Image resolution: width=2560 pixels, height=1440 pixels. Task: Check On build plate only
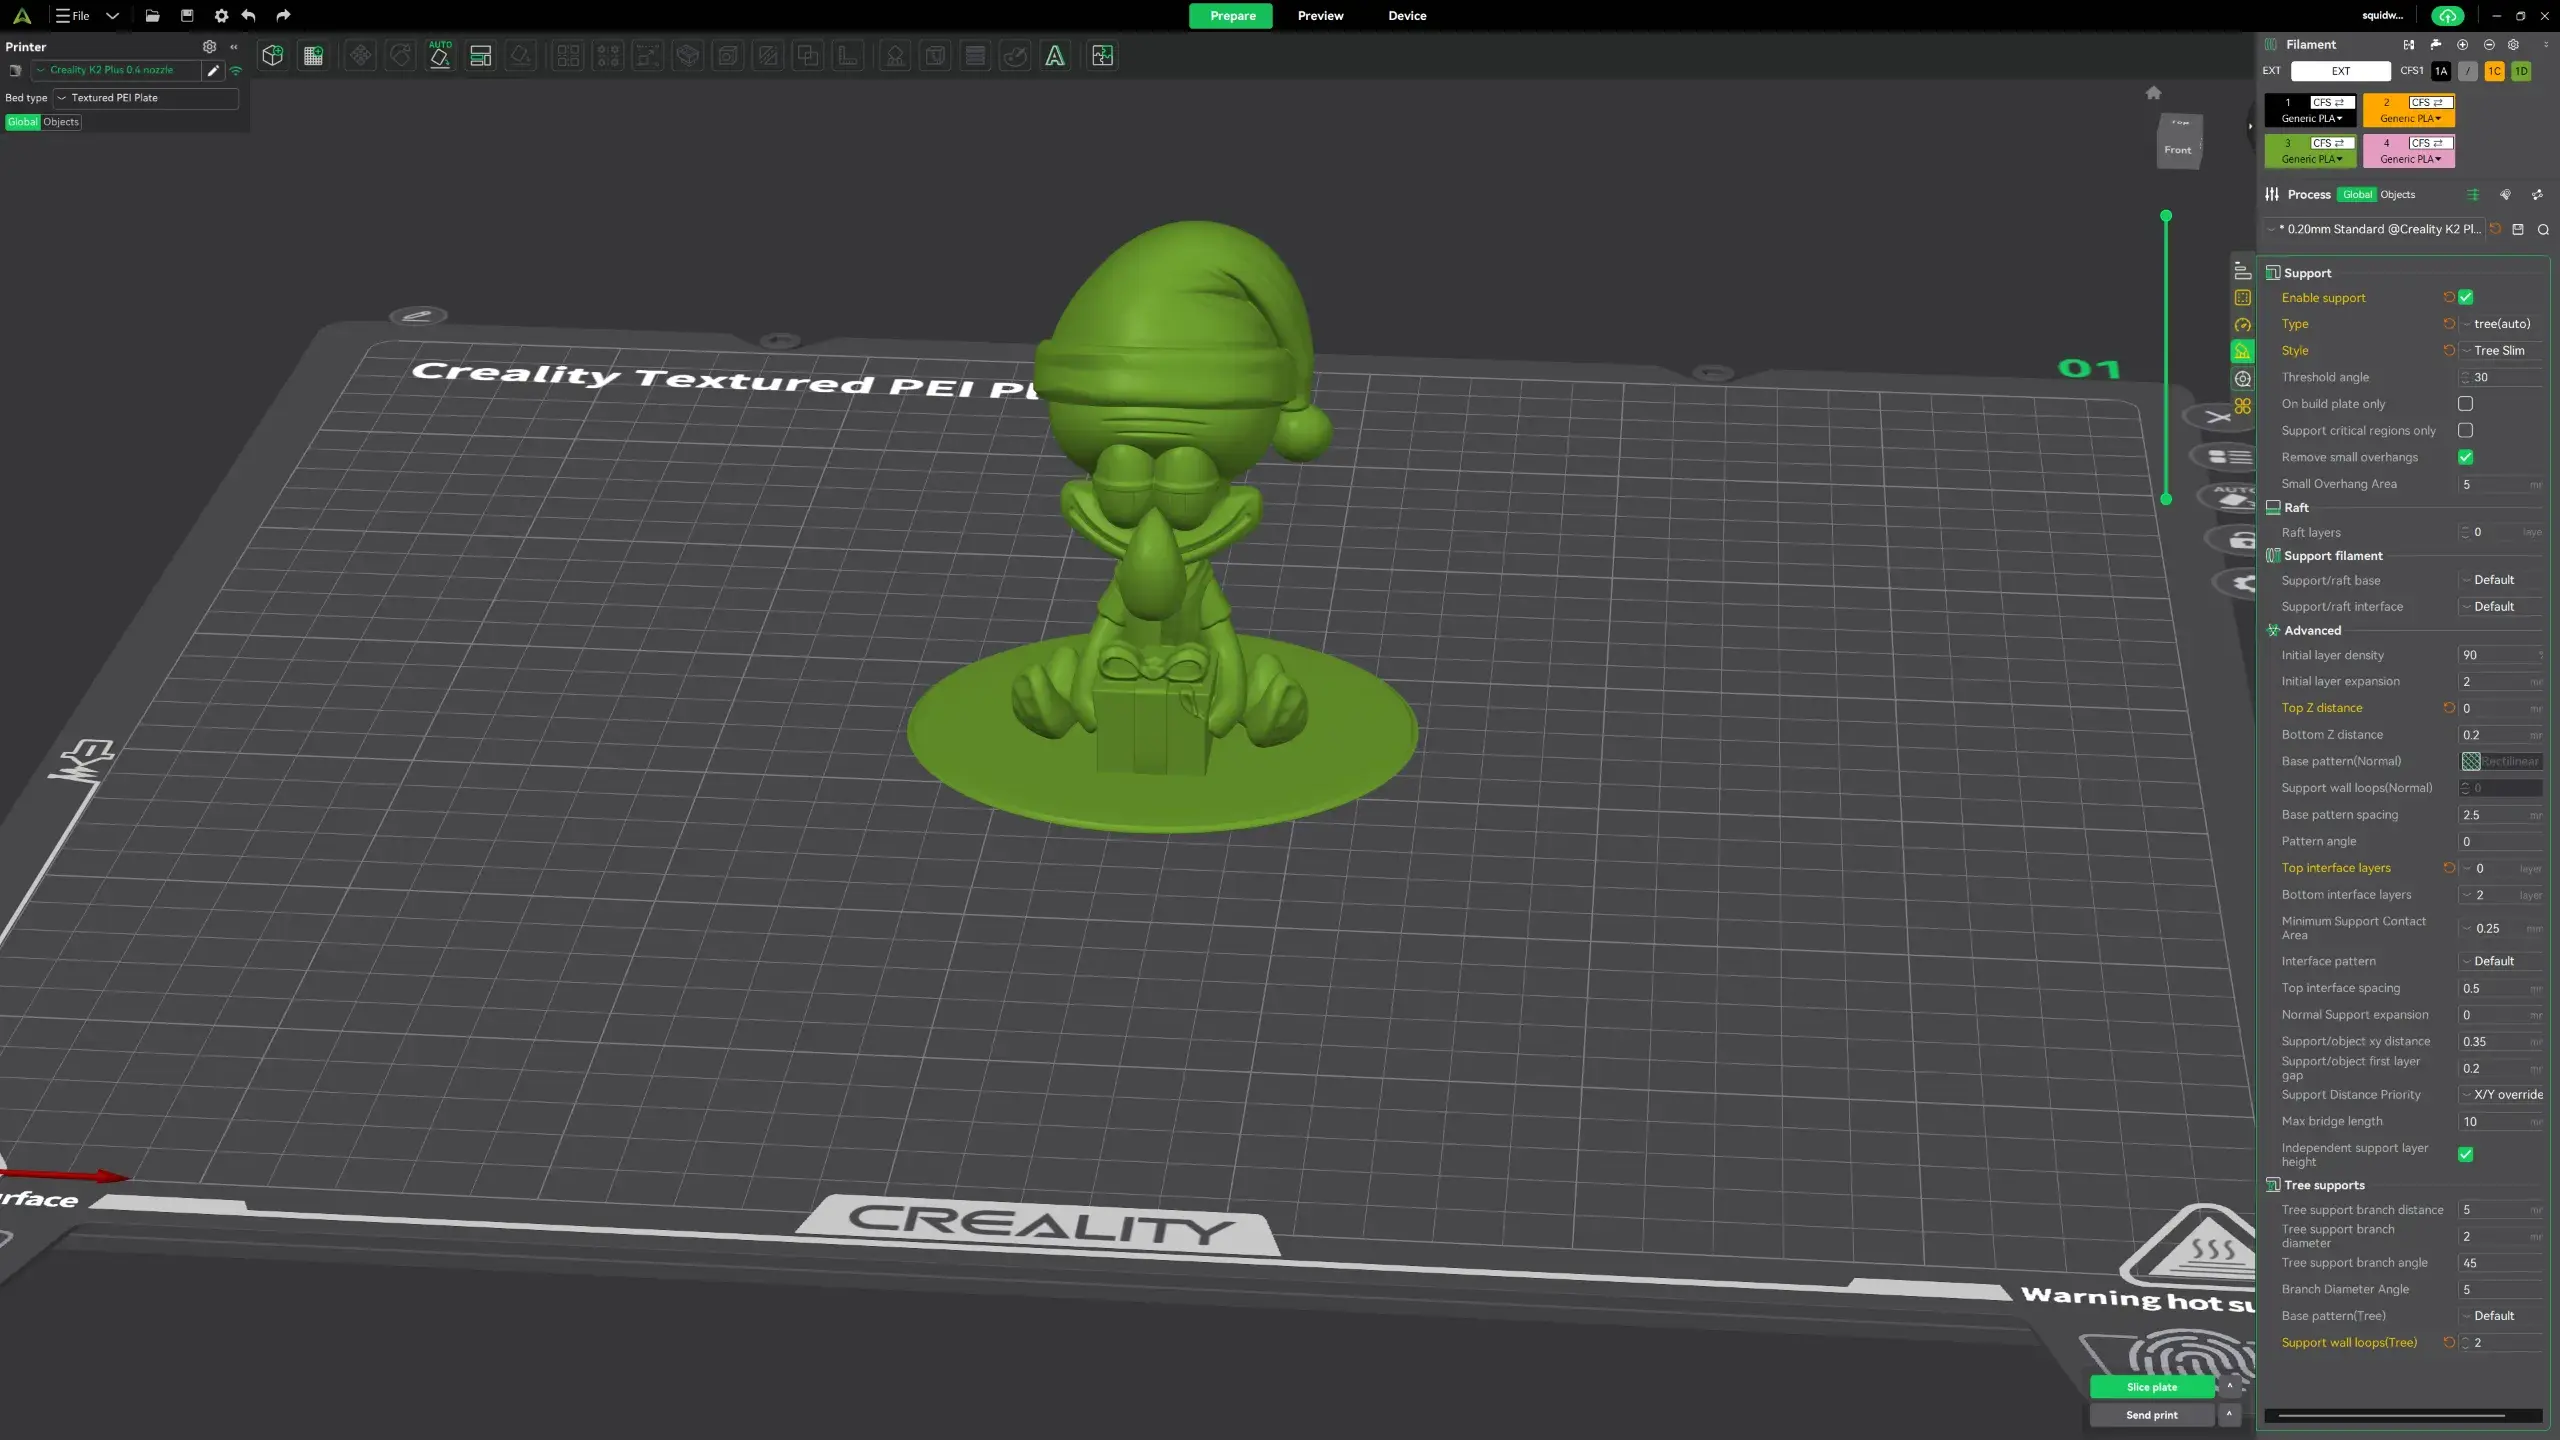(x=2465, y=404)
